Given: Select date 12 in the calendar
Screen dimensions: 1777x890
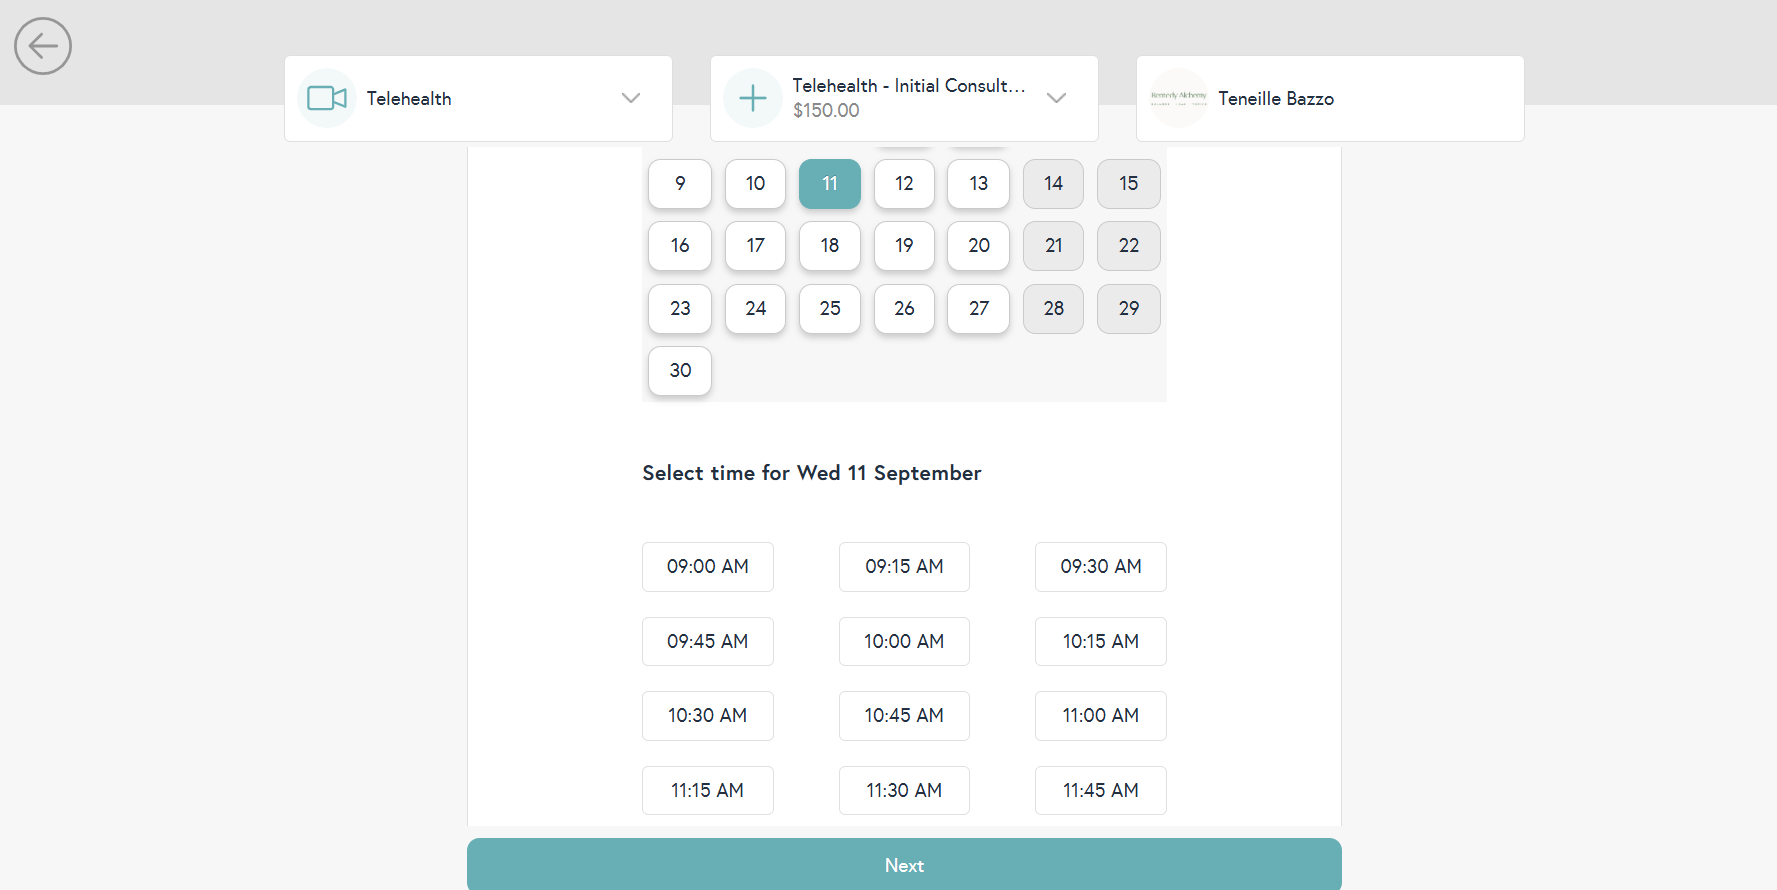Looking at the screenshot, I should [x=904, y=184].
